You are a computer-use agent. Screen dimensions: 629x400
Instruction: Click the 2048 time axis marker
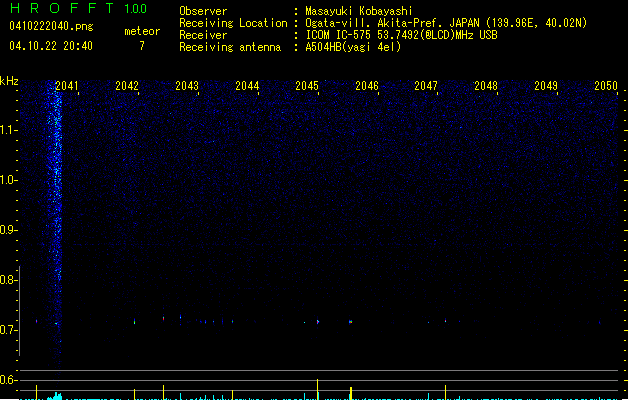pos(486,86)
